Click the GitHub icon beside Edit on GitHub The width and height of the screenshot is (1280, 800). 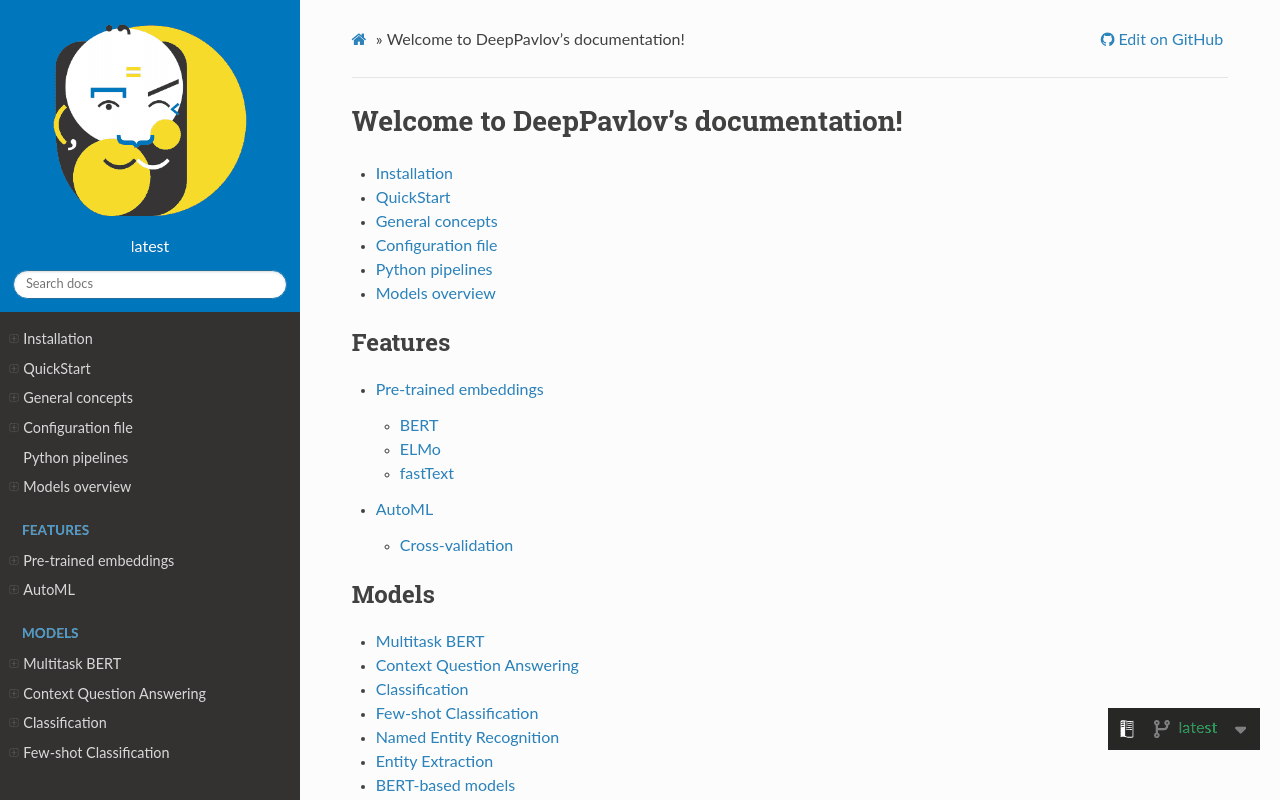[x=1107, y=40]
